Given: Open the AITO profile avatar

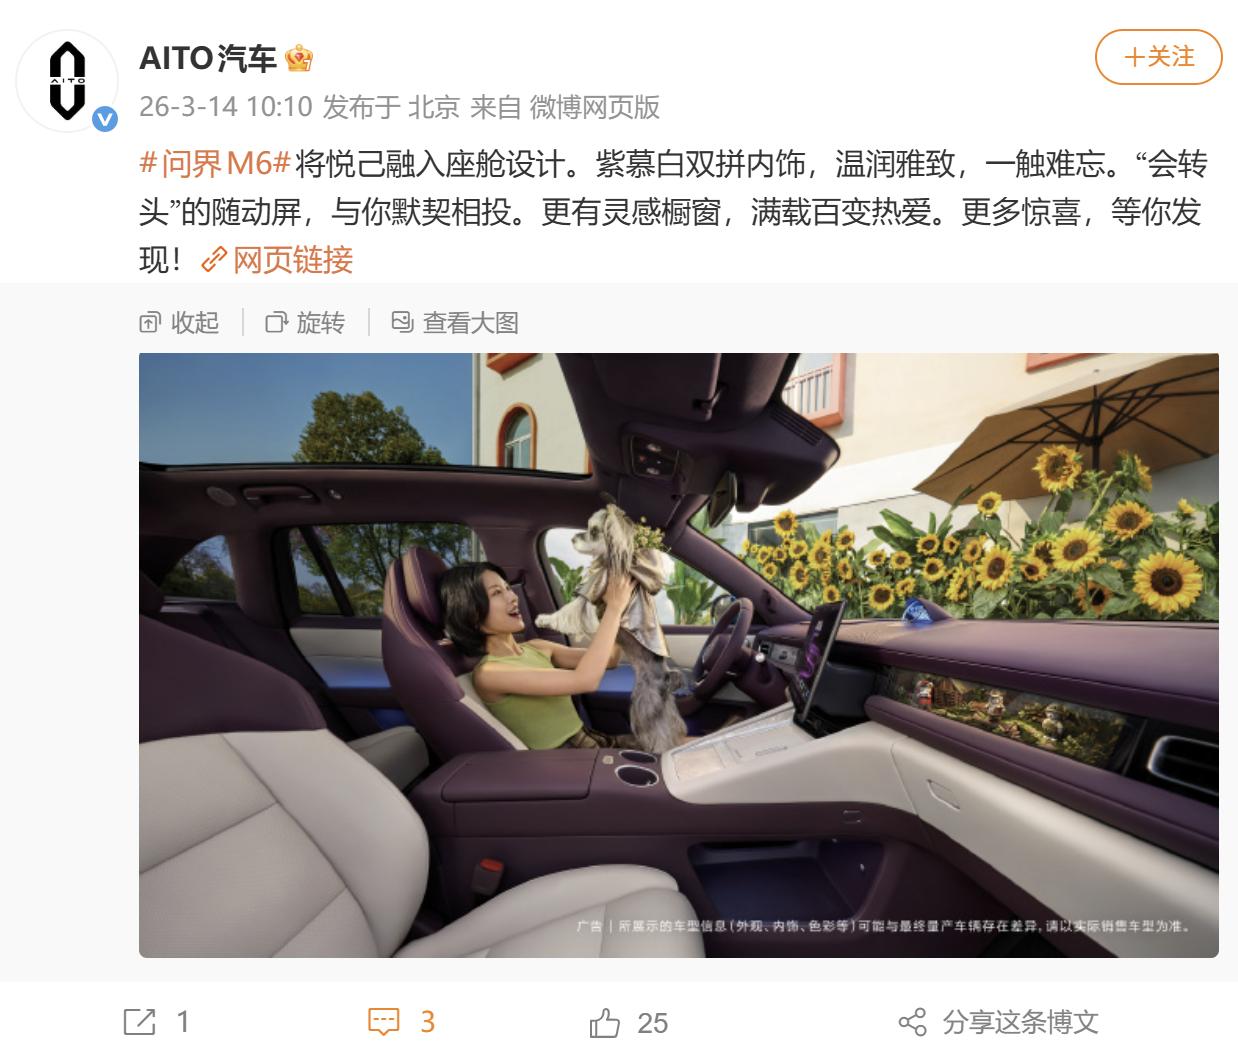Looking at the screenshot, I should [x=68, y=82].
